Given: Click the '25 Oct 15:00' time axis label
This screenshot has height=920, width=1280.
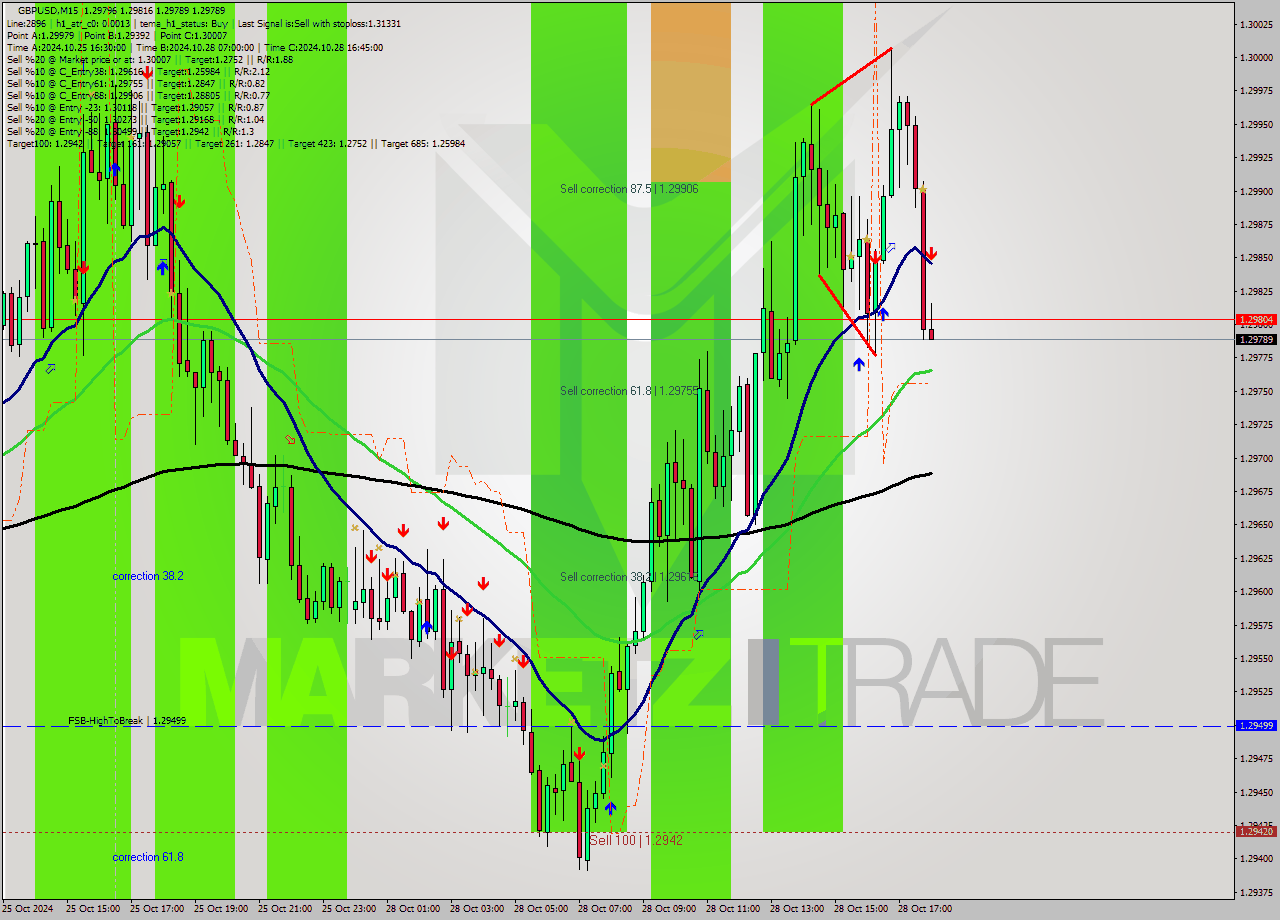Looking at the screenshot, I should pos(93,909).
